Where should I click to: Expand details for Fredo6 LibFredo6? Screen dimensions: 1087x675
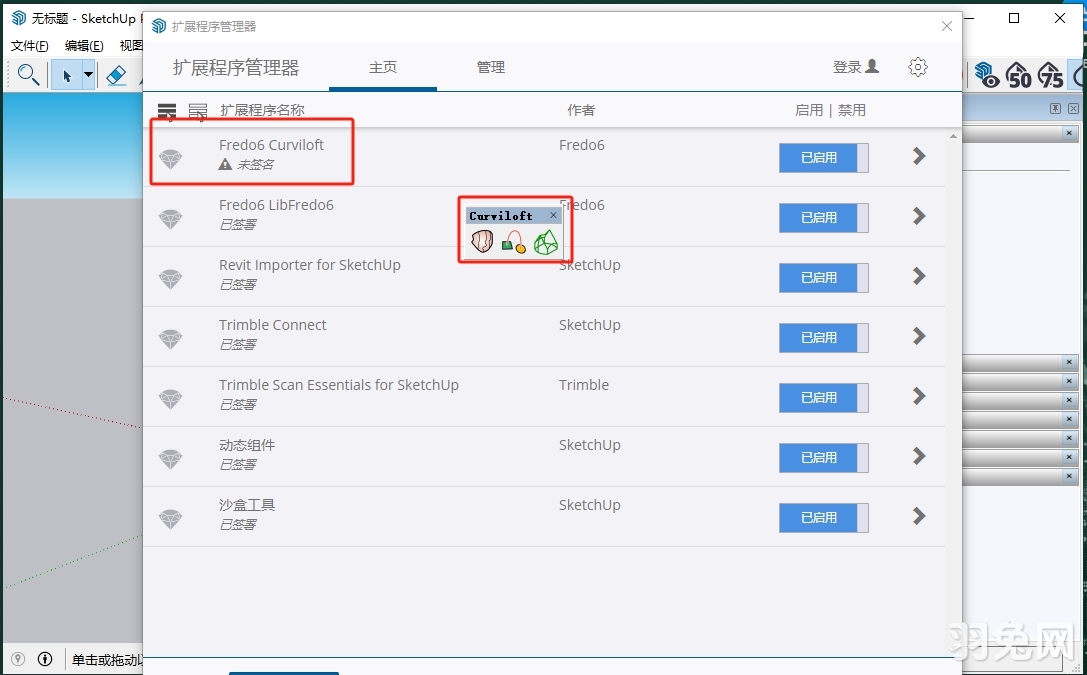coord(919,217)
